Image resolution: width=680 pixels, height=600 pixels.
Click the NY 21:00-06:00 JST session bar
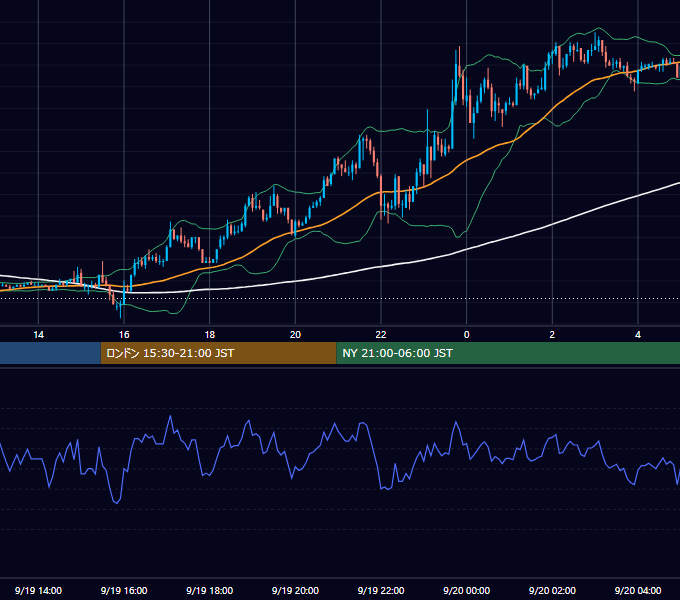(508, 353)
